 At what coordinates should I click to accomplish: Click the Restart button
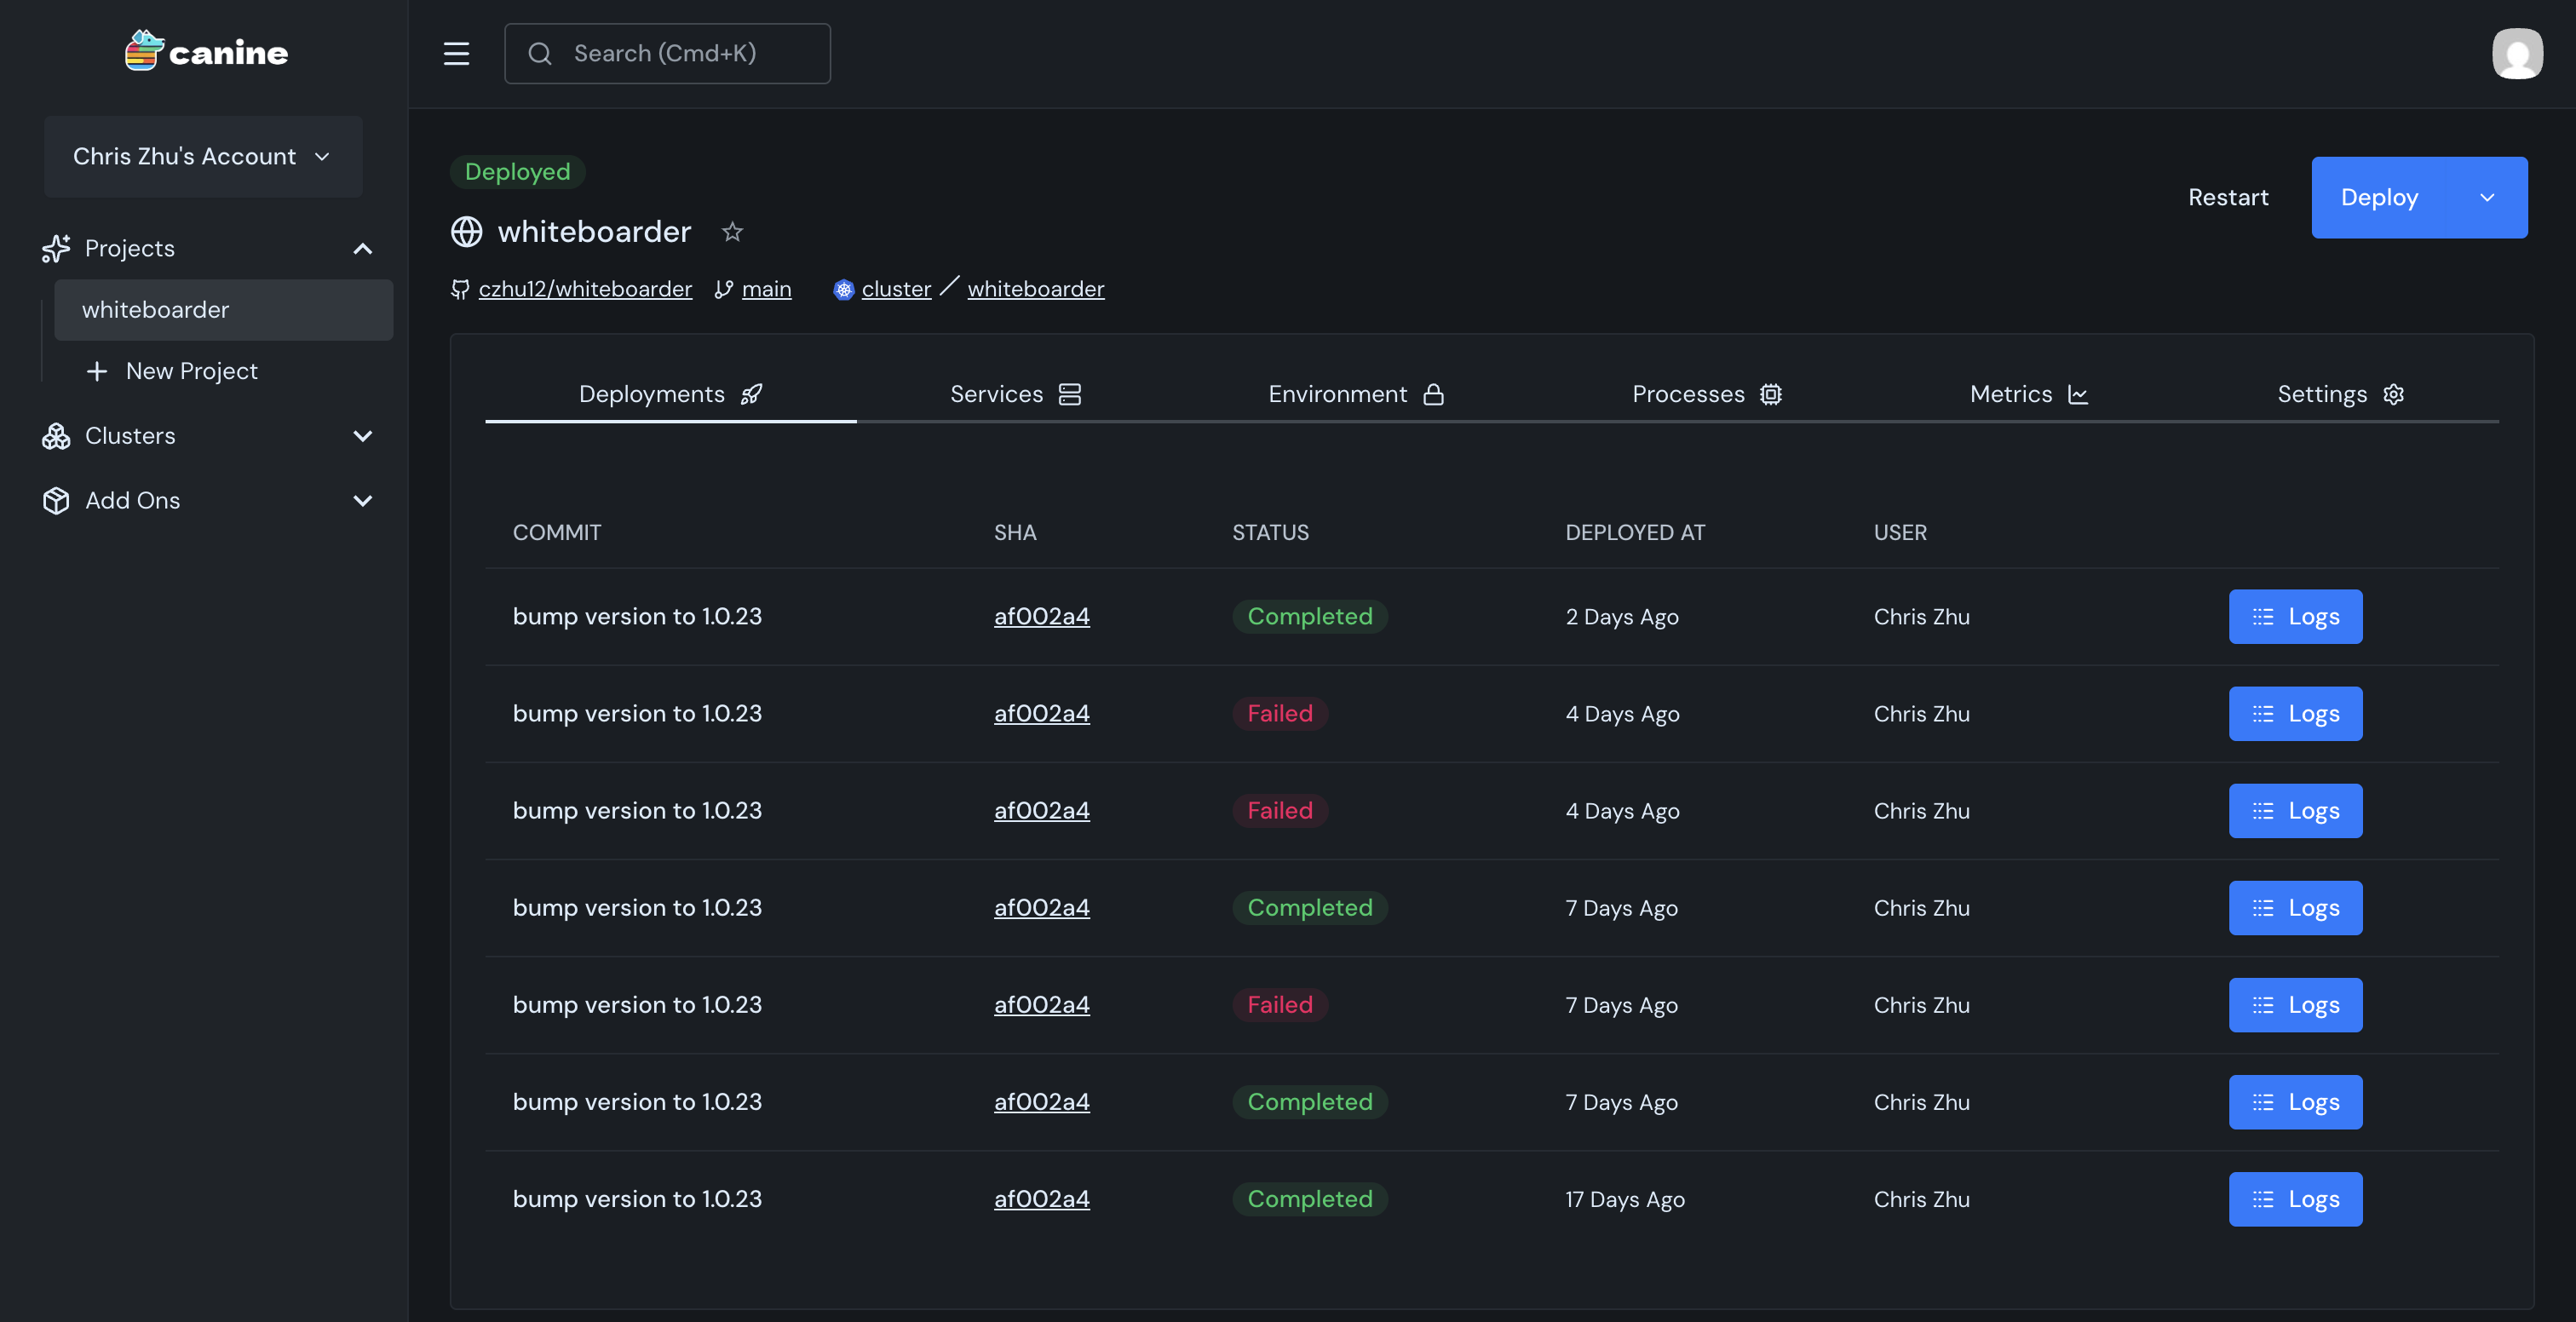point(2227,198)
